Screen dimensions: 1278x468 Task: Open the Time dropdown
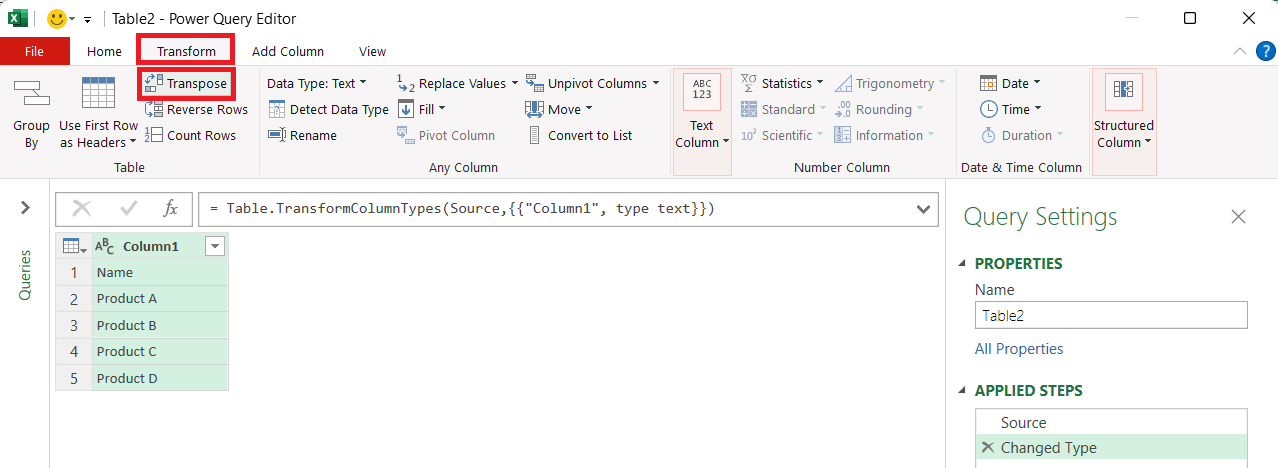[1010, 110]
